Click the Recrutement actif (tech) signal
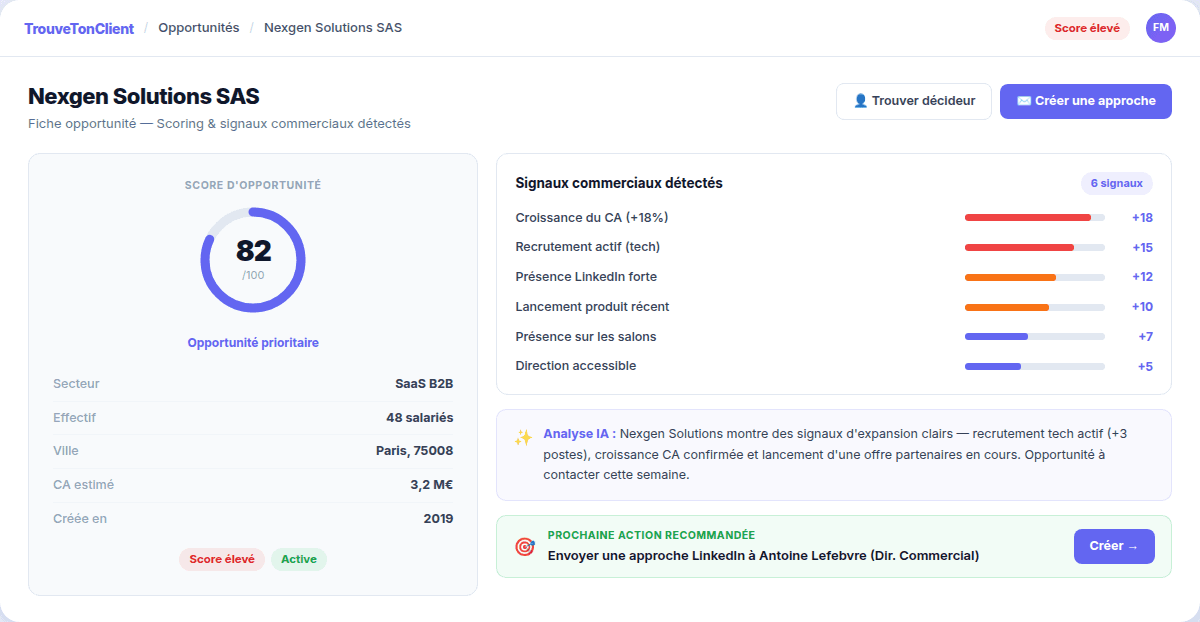This screenshot has width=1200, height=622. (x=588, y=247)
